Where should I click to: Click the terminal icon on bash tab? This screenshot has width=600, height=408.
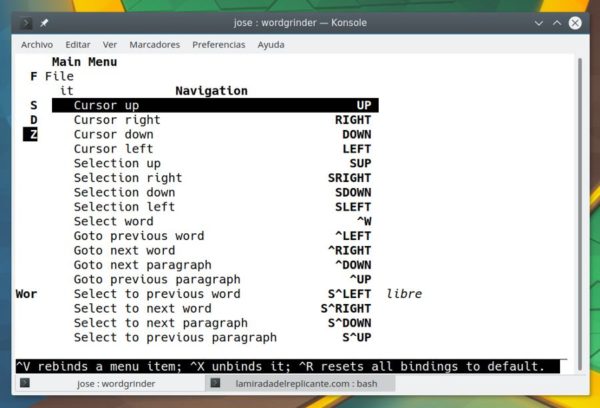tap(215, 383)
